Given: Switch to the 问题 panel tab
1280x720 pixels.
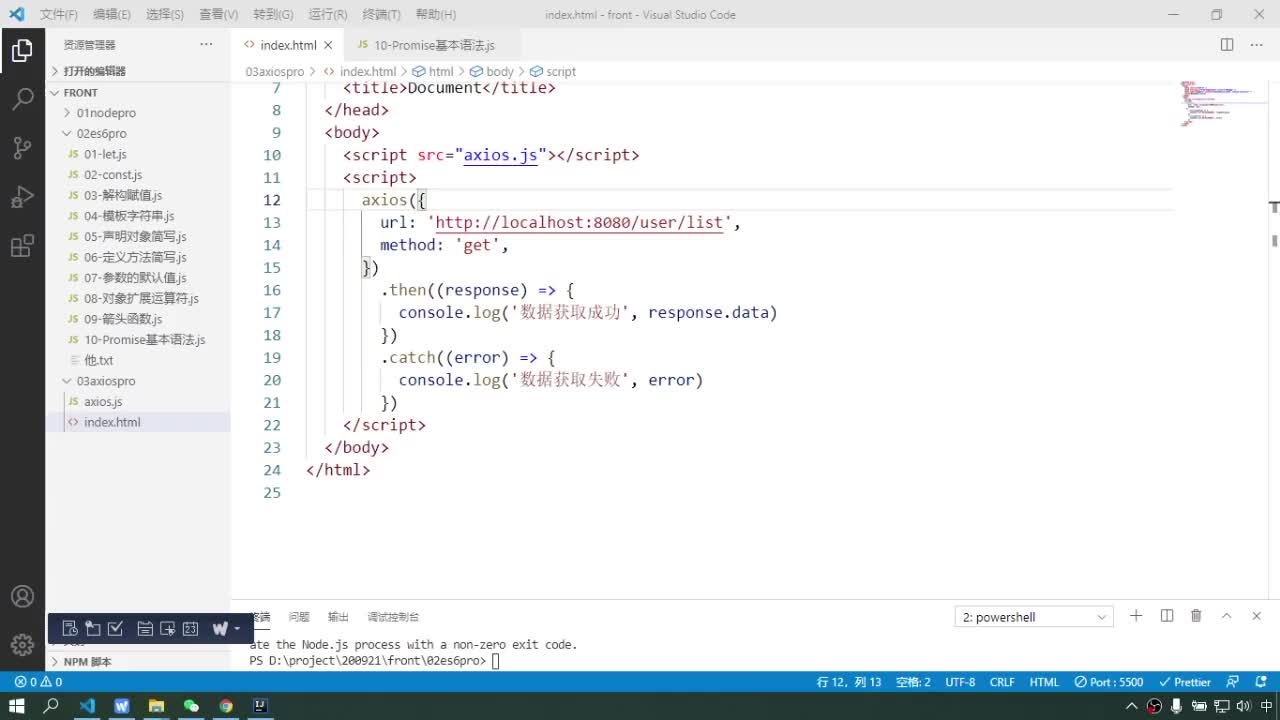Looking at the screenshot, I should click(299, 617).
